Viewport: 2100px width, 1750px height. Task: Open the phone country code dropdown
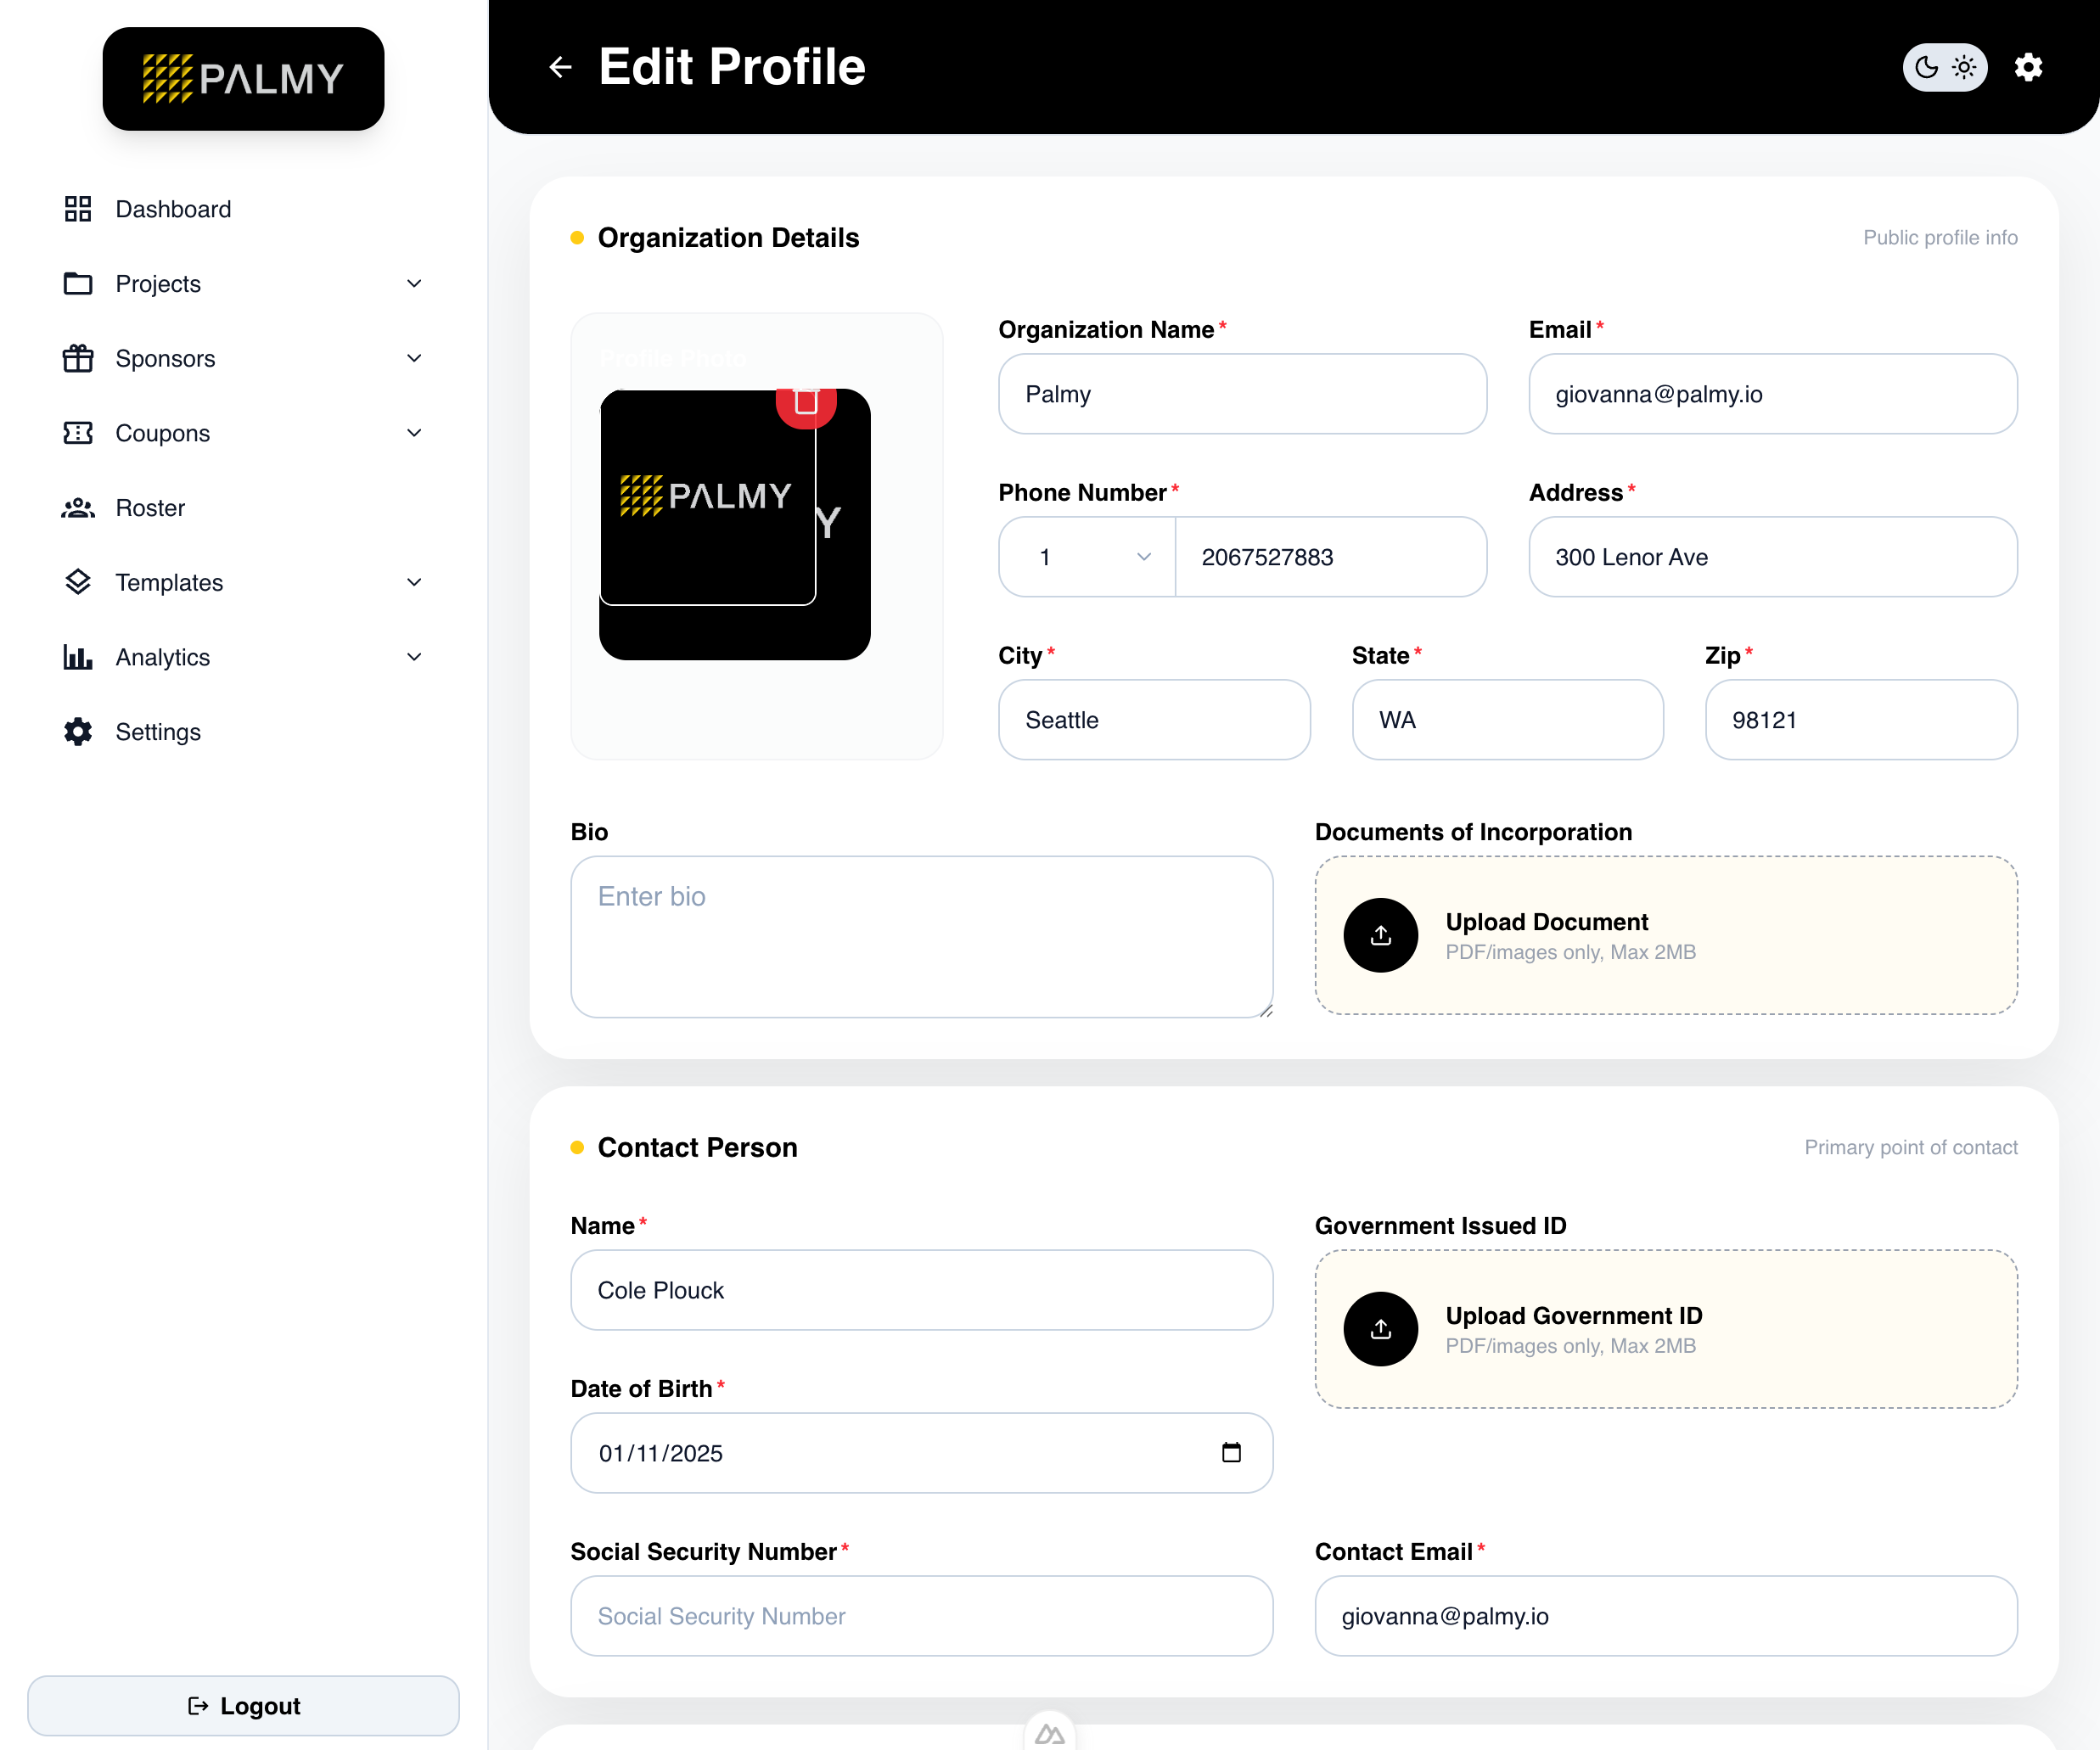click(1087, 557)
